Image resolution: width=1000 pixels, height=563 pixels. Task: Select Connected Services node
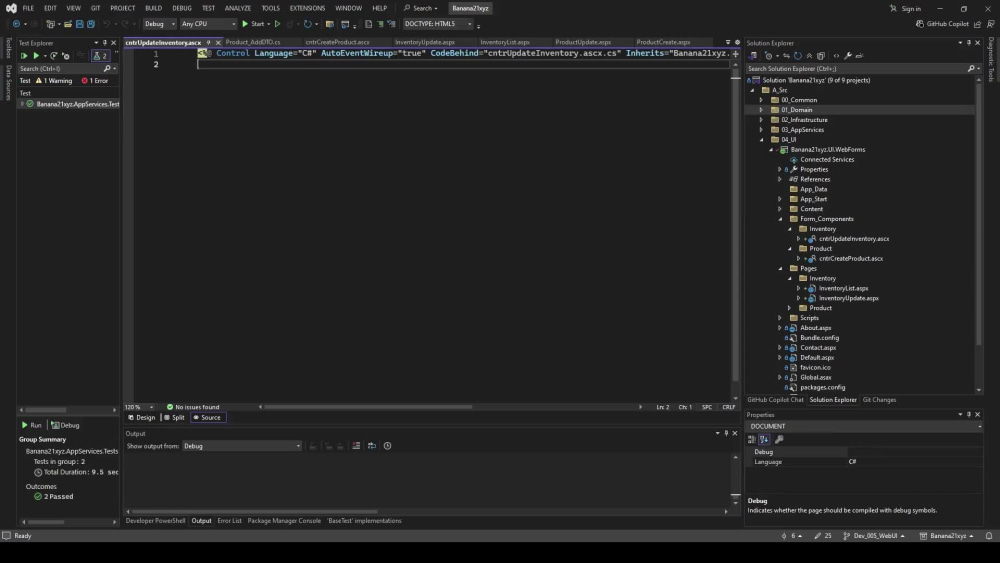[x=827, y=159]
